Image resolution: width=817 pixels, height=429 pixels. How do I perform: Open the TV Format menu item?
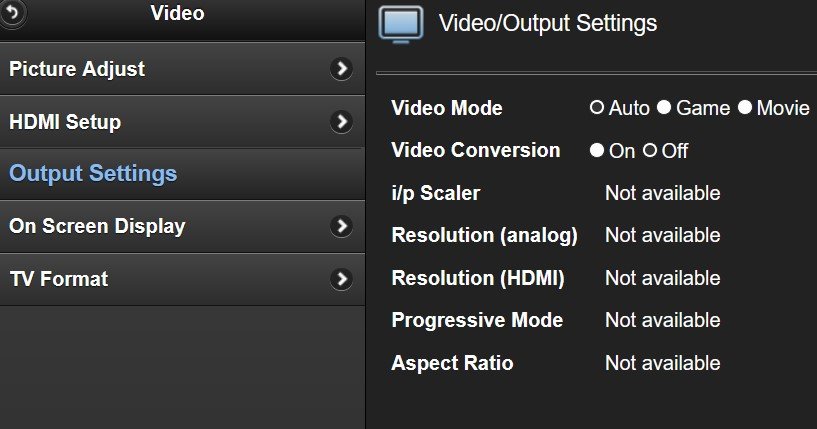[58, 279]
